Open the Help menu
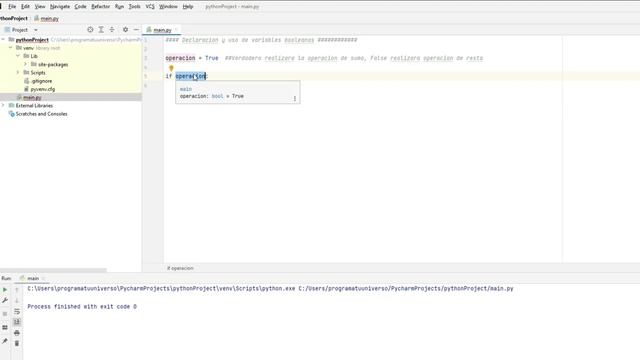 [x=188, y=7]
